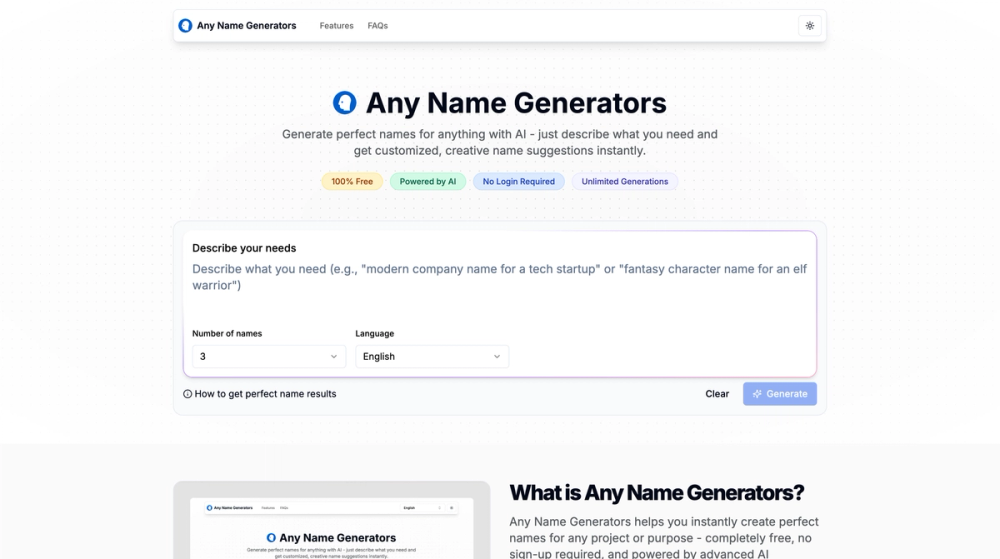Click the Generate button
This screenshot has width=1000, height=559.
click(779, 394)
